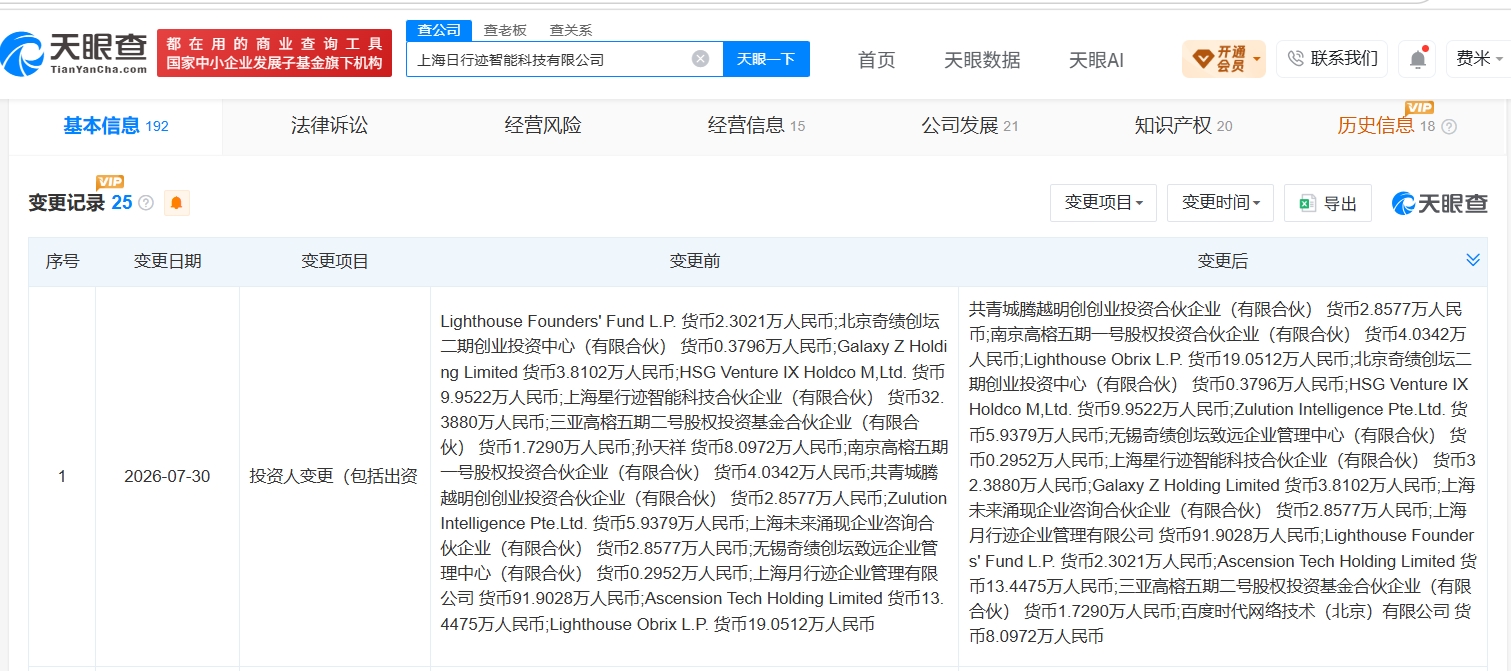
Task: Click help icon next to 历史信息
Action: pos(1449,126)
